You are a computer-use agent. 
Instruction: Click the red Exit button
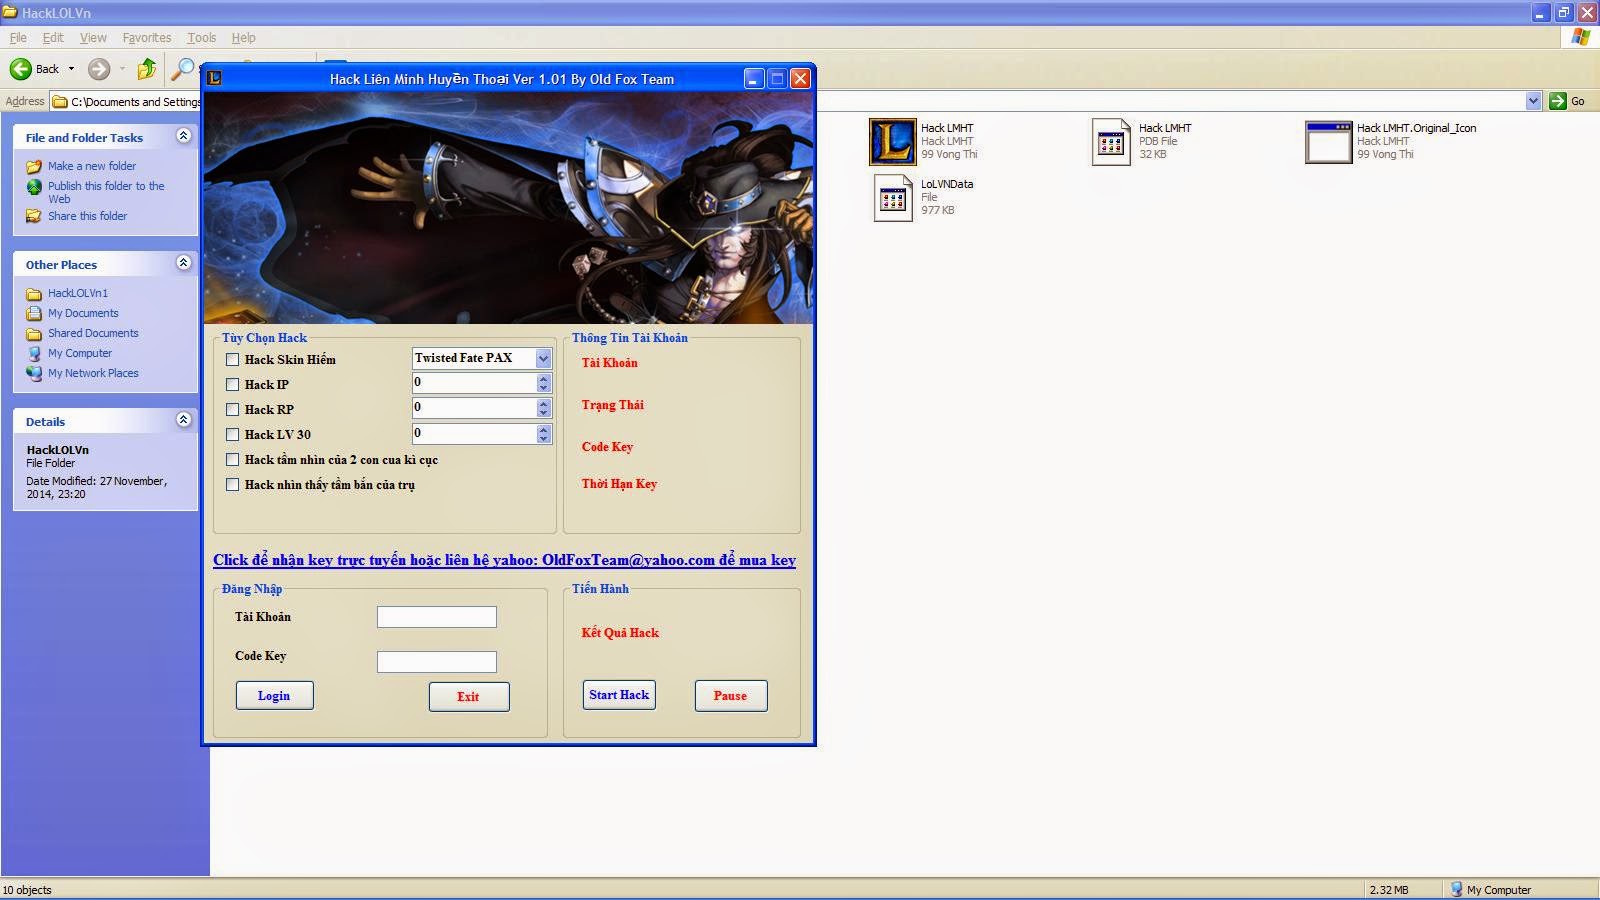coord(469,697)
